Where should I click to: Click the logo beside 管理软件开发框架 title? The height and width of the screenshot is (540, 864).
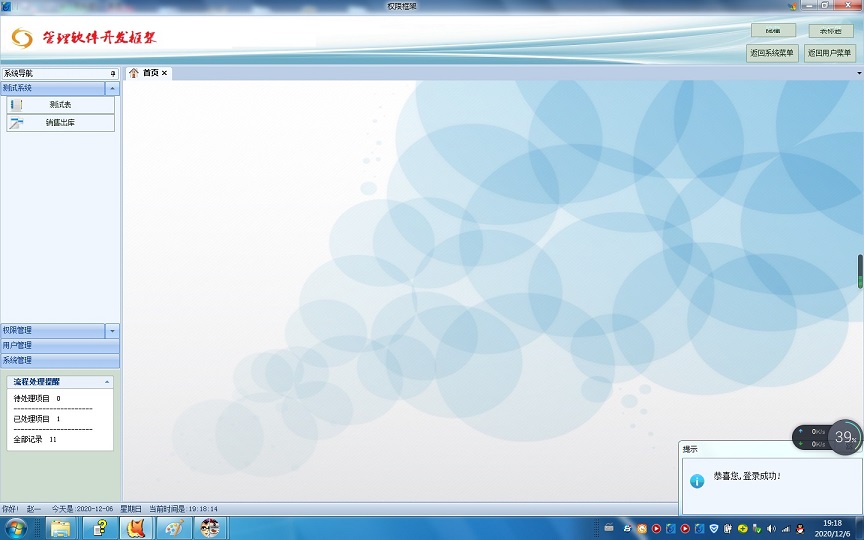pos(22,38)
